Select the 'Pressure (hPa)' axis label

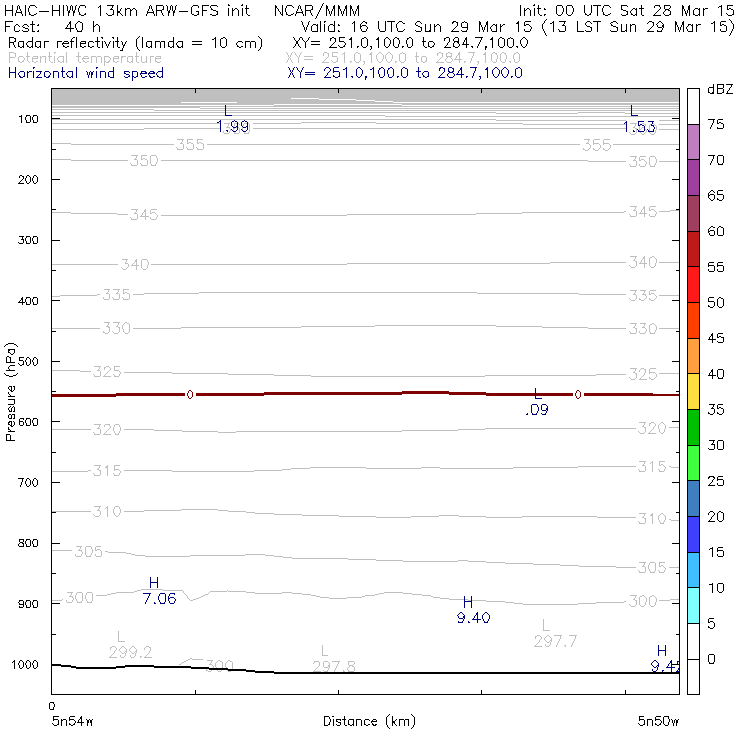coord(10,392)
